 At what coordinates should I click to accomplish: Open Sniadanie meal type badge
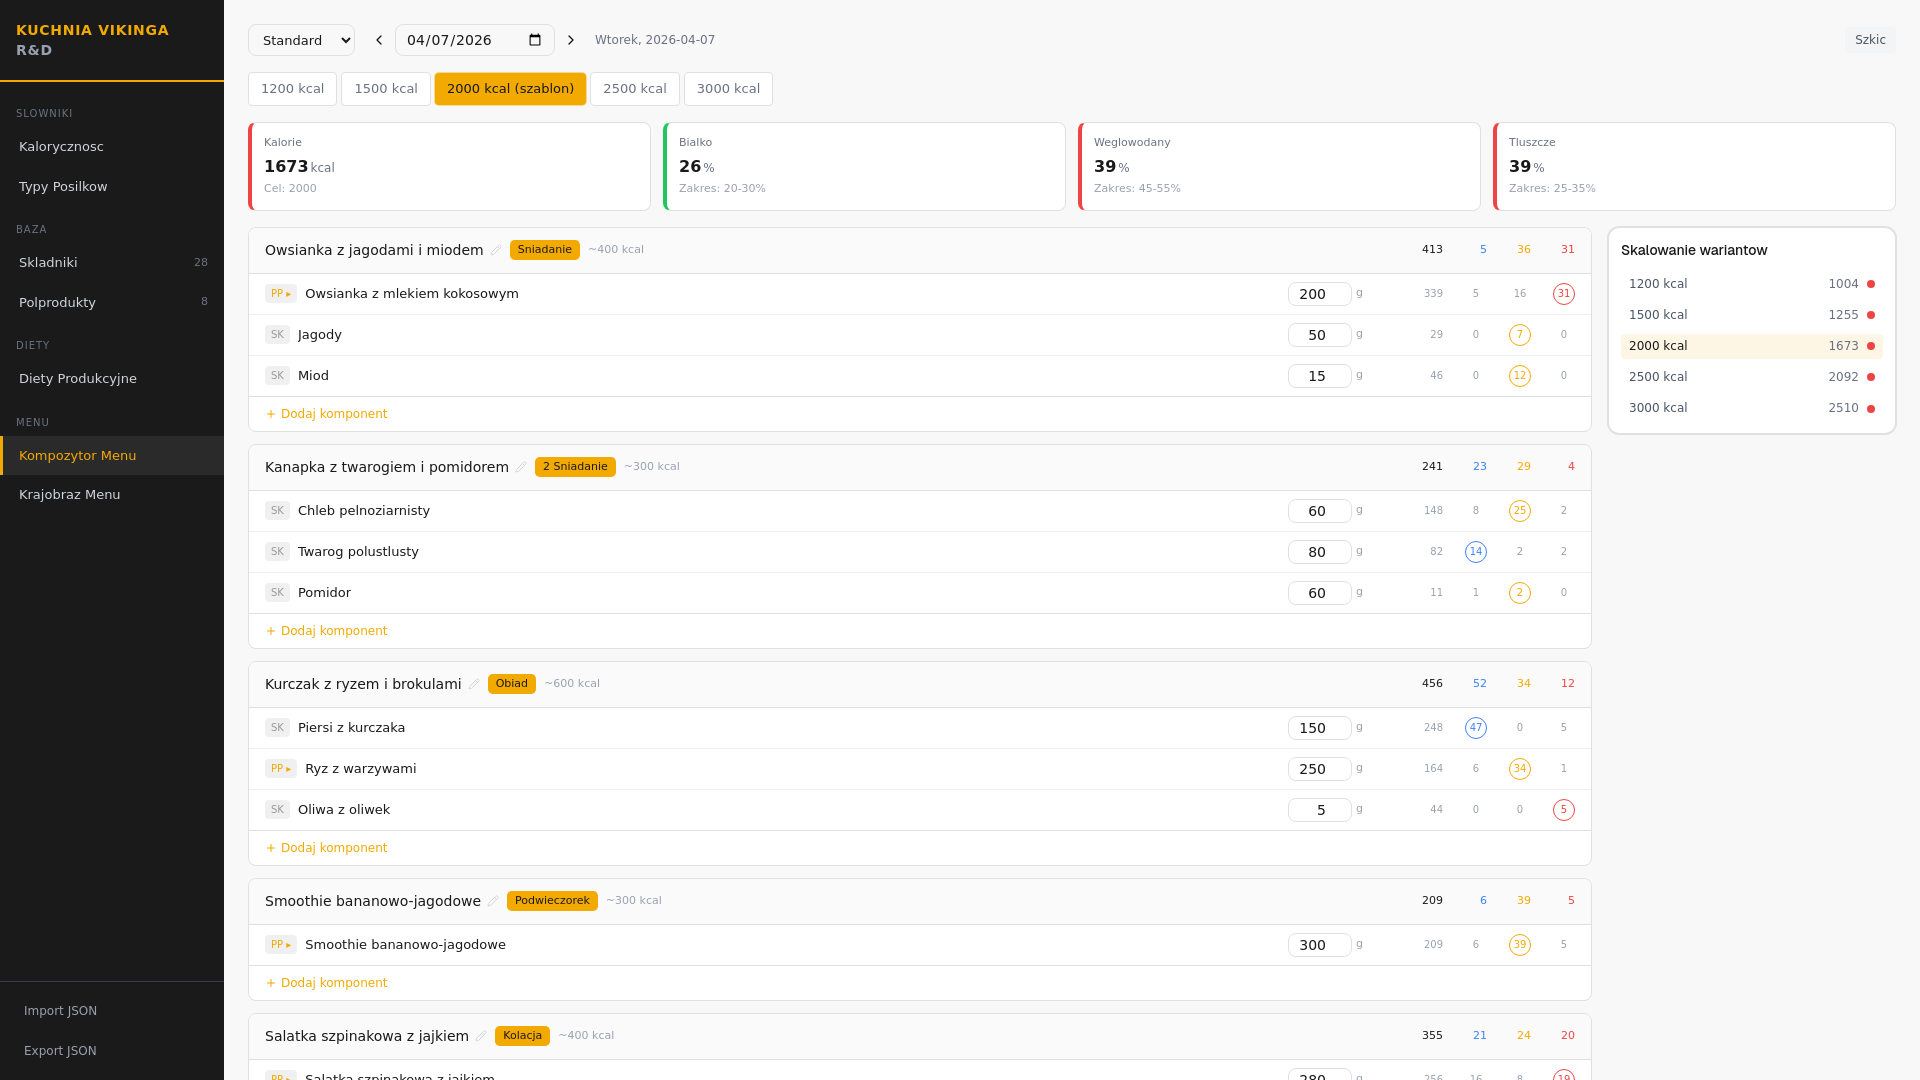(x=545, y=250)
